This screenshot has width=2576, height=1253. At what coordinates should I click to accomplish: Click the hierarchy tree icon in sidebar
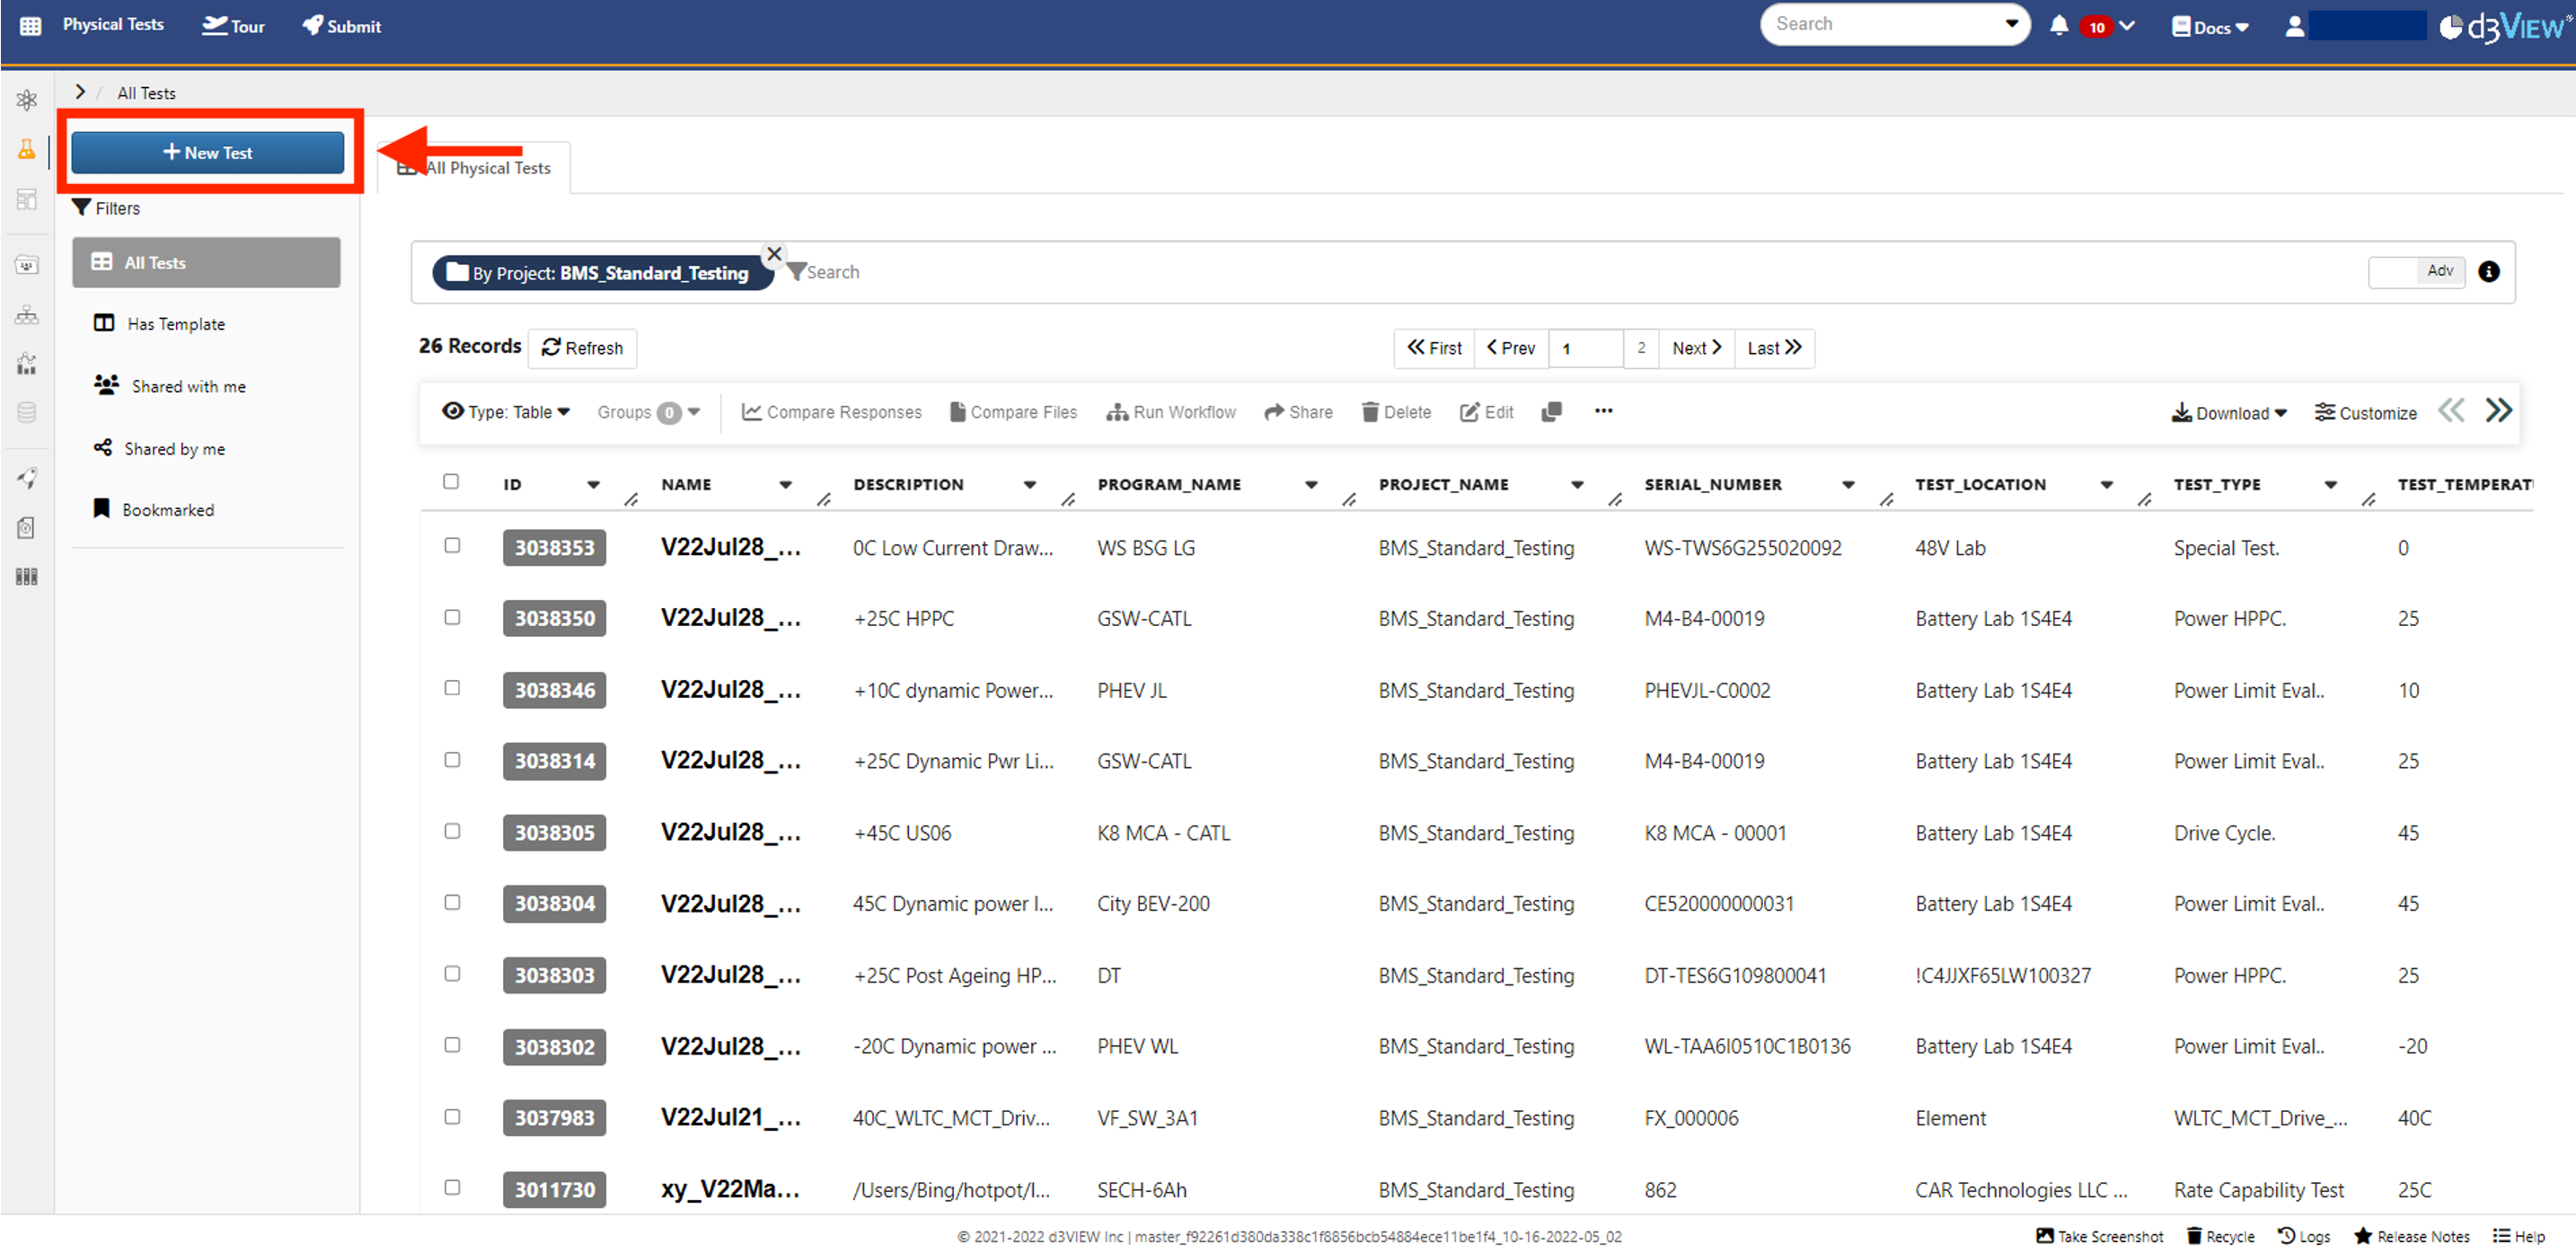27,315
